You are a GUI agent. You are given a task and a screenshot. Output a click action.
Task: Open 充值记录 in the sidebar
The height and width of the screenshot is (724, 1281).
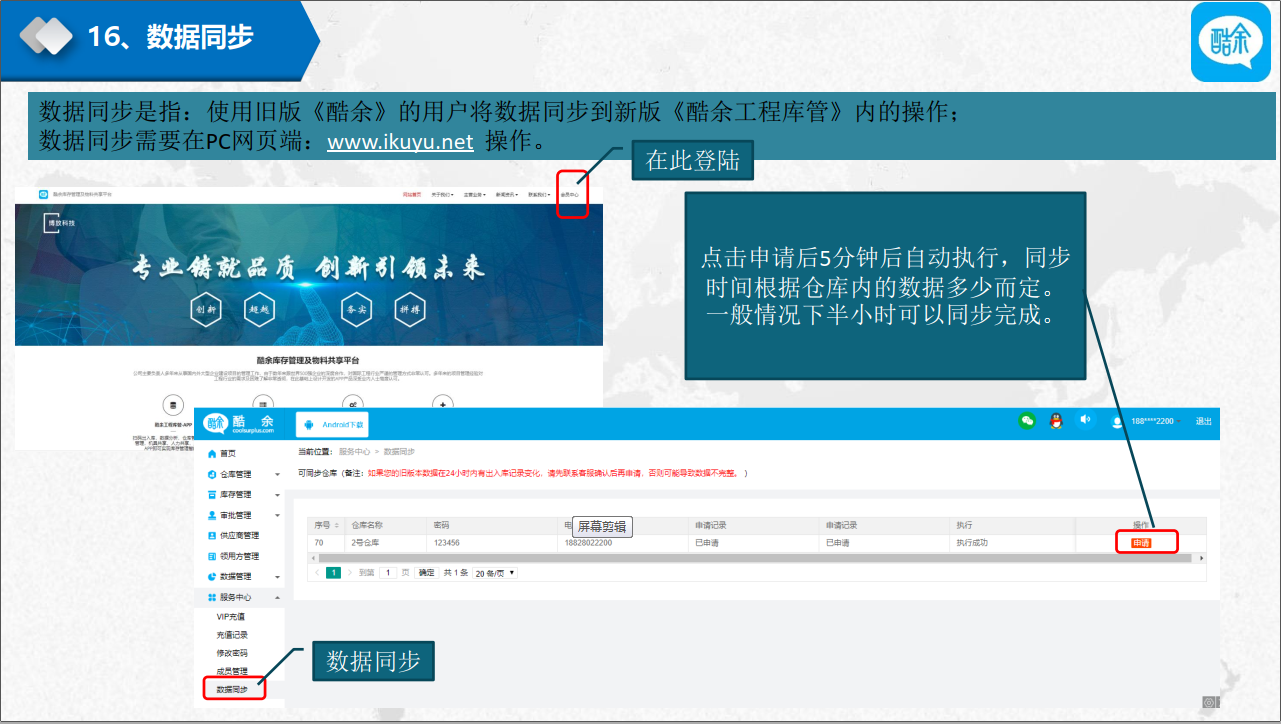click(x=232, y=635)
